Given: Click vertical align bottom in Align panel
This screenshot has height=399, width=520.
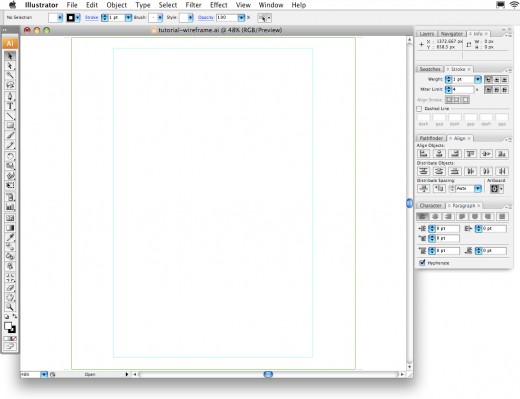Looking at the screenshot, I should pos(502,153).
